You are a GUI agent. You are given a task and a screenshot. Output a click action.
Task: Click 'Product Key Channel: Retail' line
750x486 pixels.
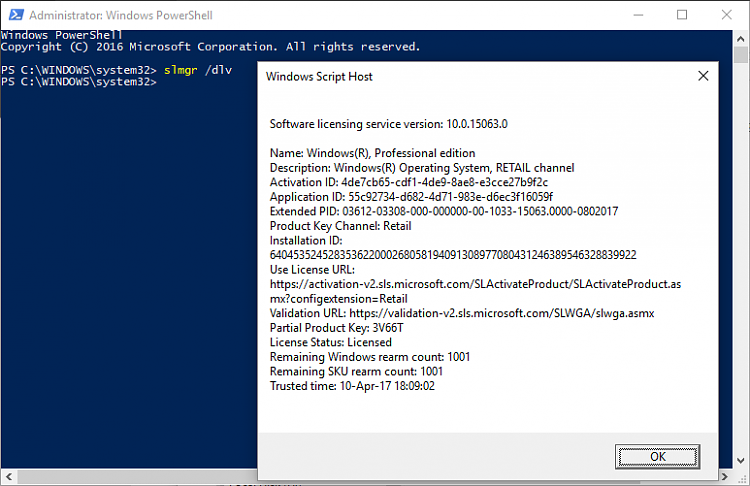point(340,226)
